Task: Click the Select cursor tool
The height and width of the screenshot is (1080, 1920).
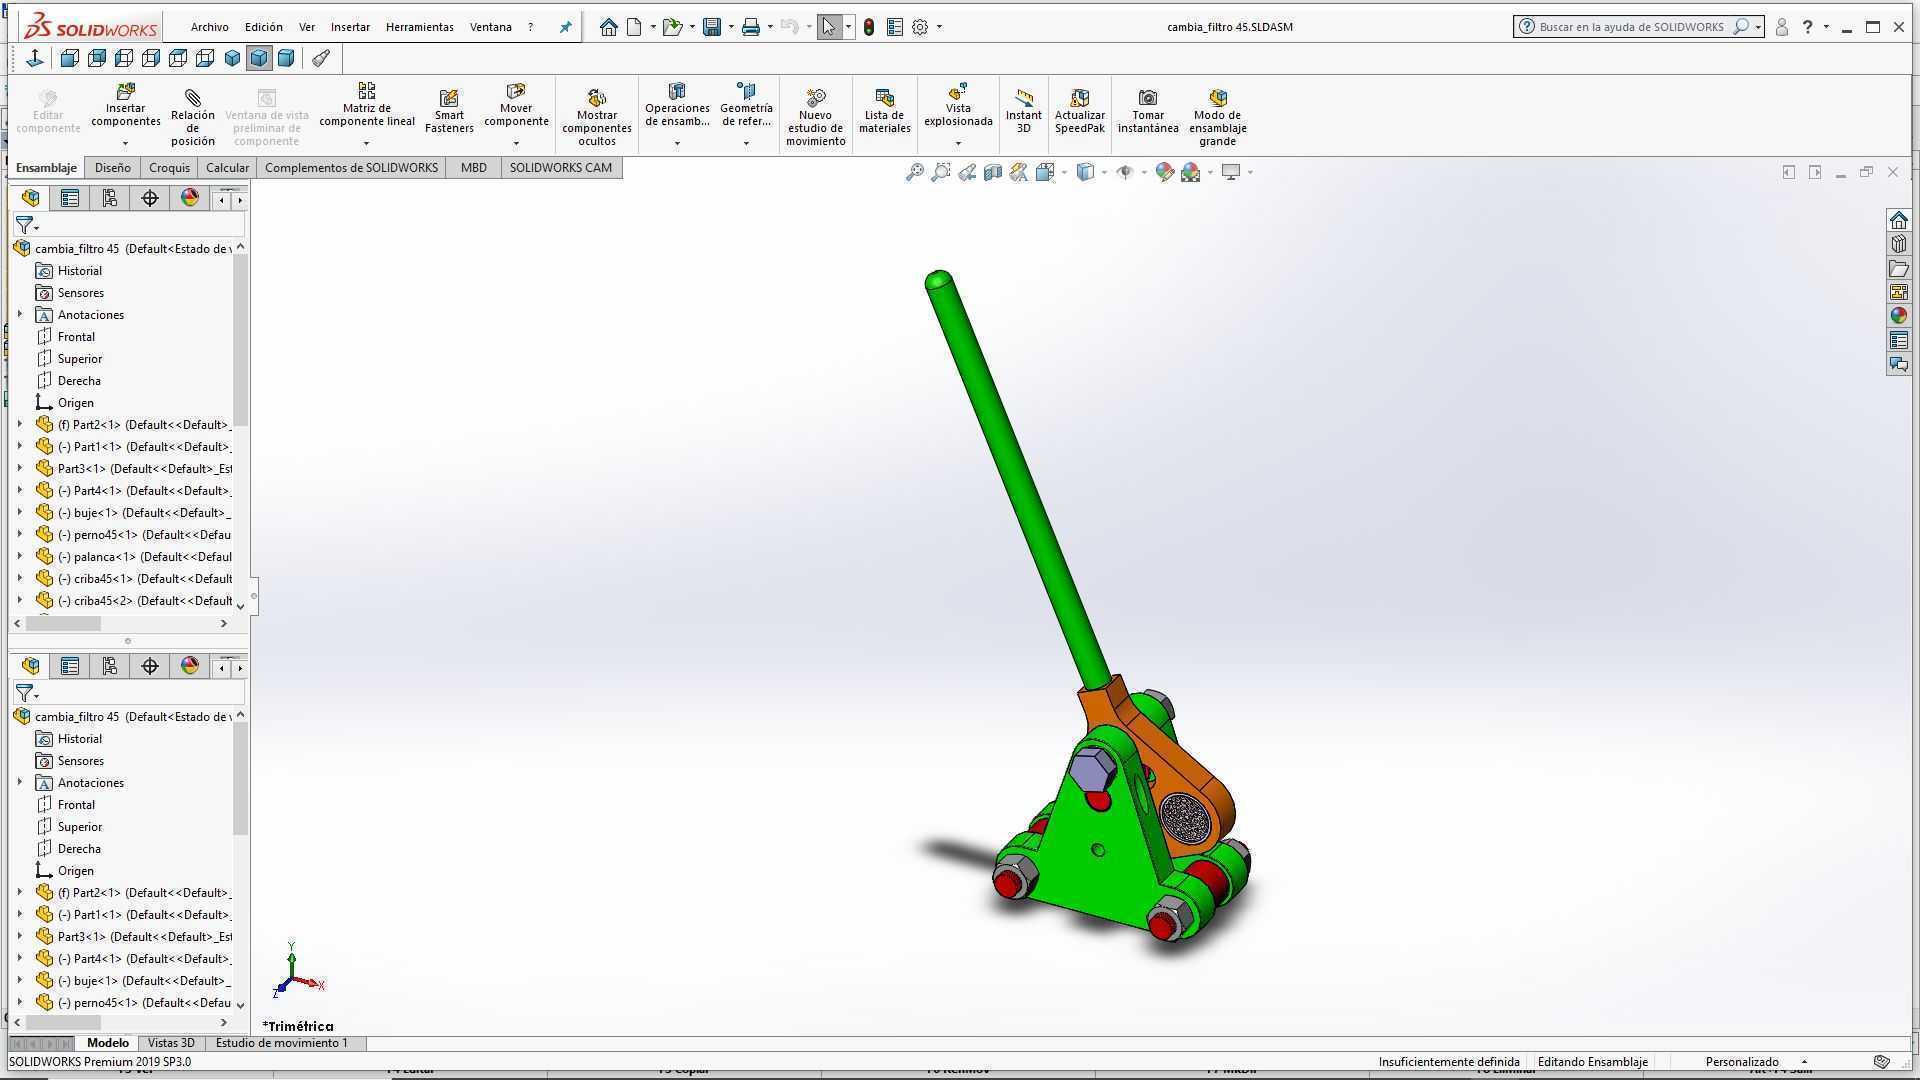Action: click(x=829, y=27)
